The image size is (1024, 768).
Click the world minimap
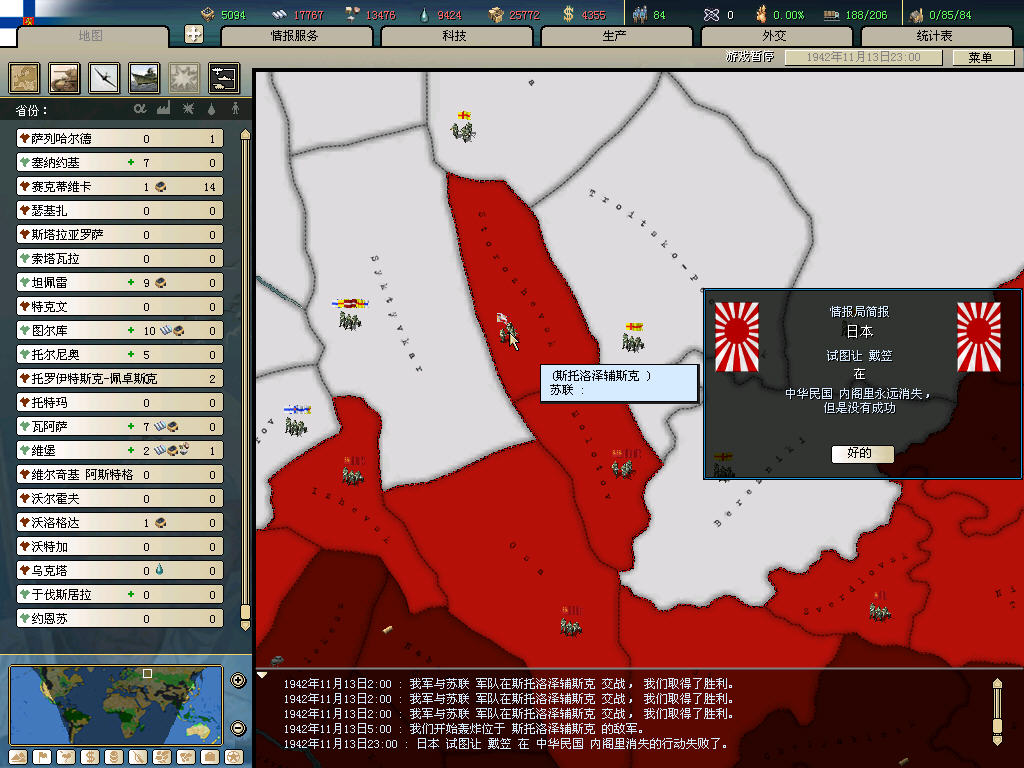116,704
